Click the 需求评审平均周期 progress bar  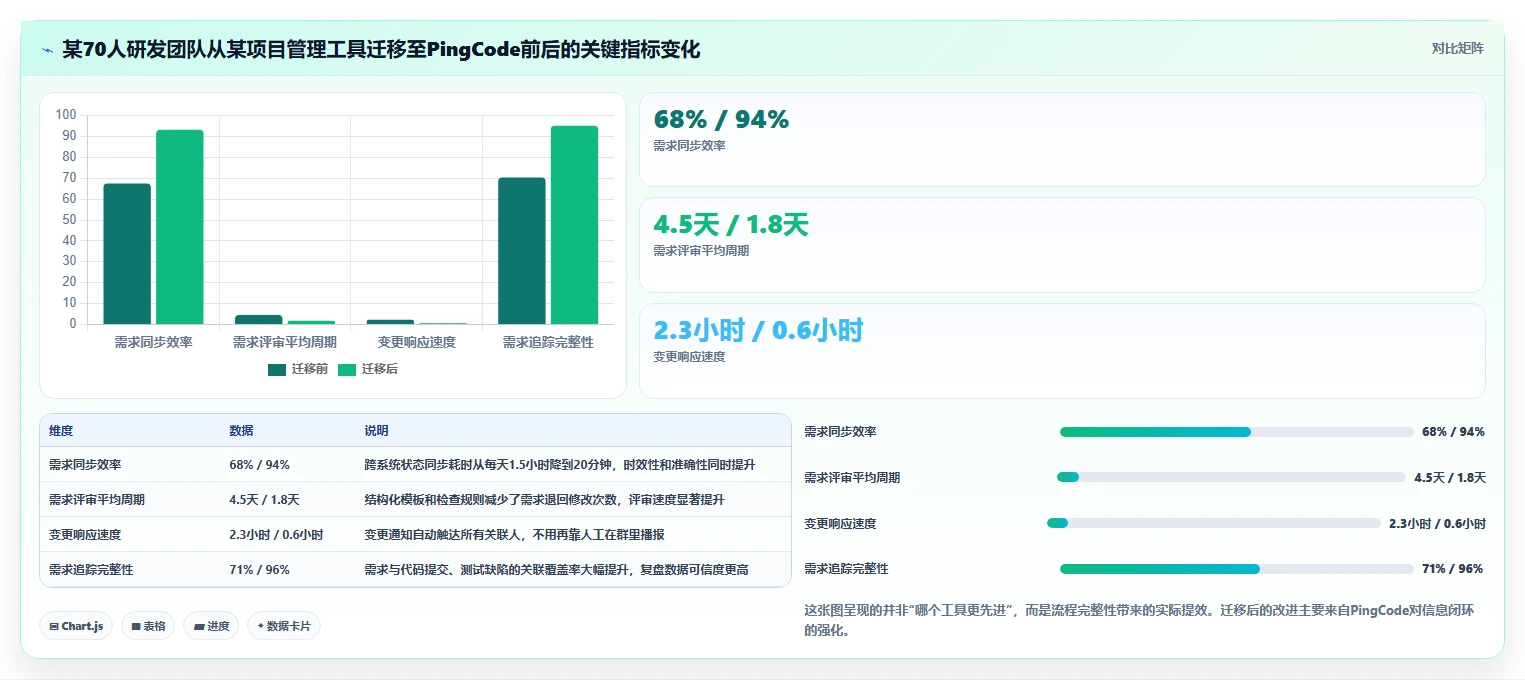(x=1231, y=477)
